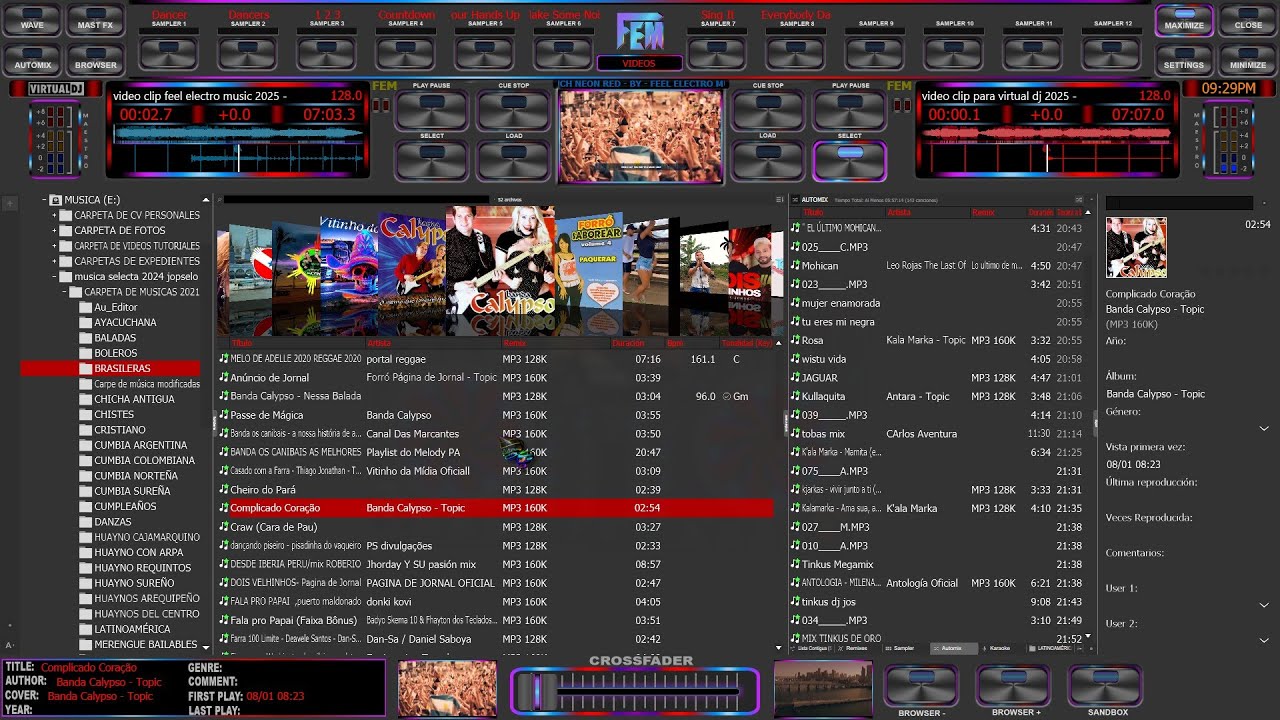
Task: Switch to Sampler sidelist tab
Action: pos(904,648)
